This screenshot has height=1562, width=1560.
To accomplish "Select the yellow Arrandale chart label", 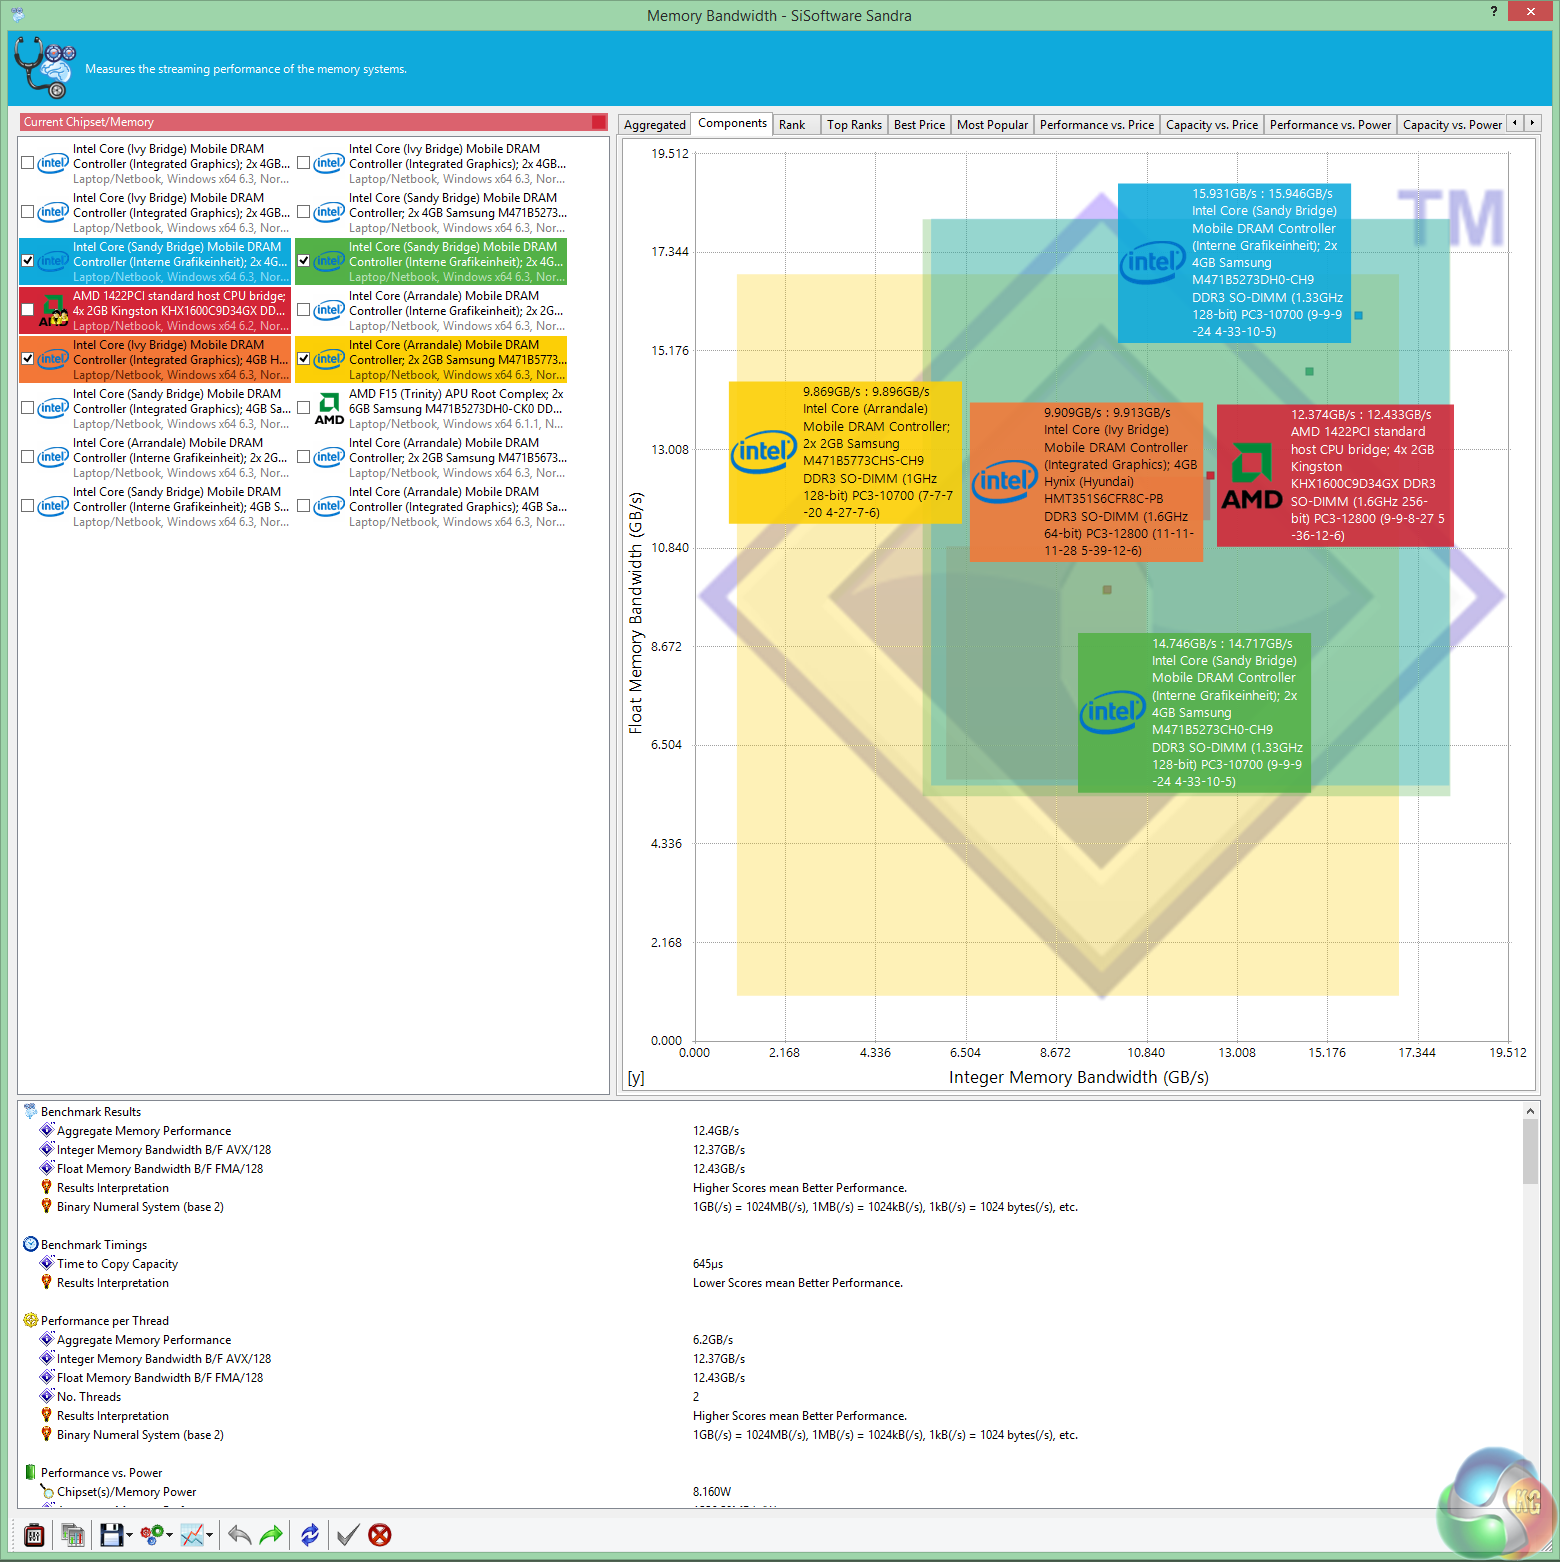I will pyautogui.click(x=845, y=452).
